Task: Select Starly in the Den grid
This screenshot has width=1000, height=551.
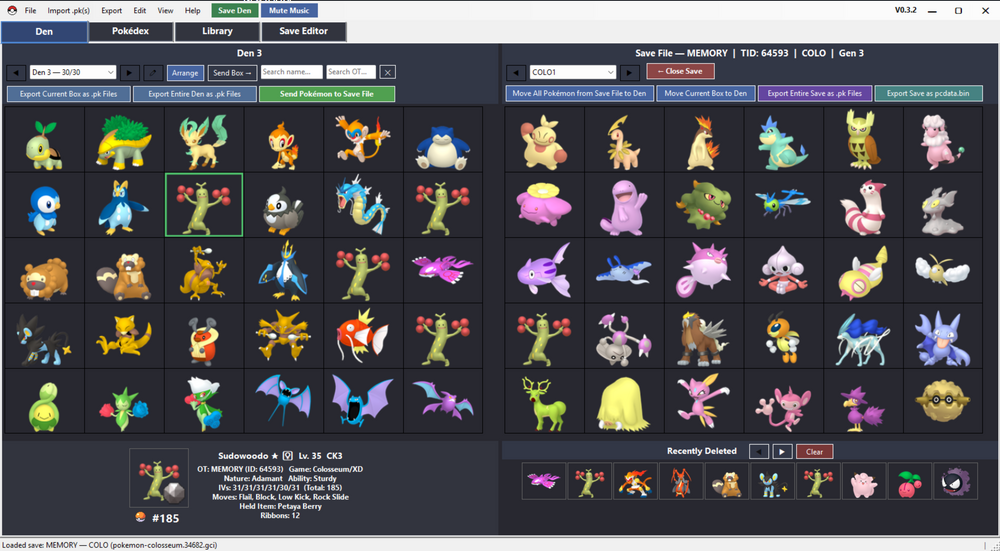Action: 284,205
